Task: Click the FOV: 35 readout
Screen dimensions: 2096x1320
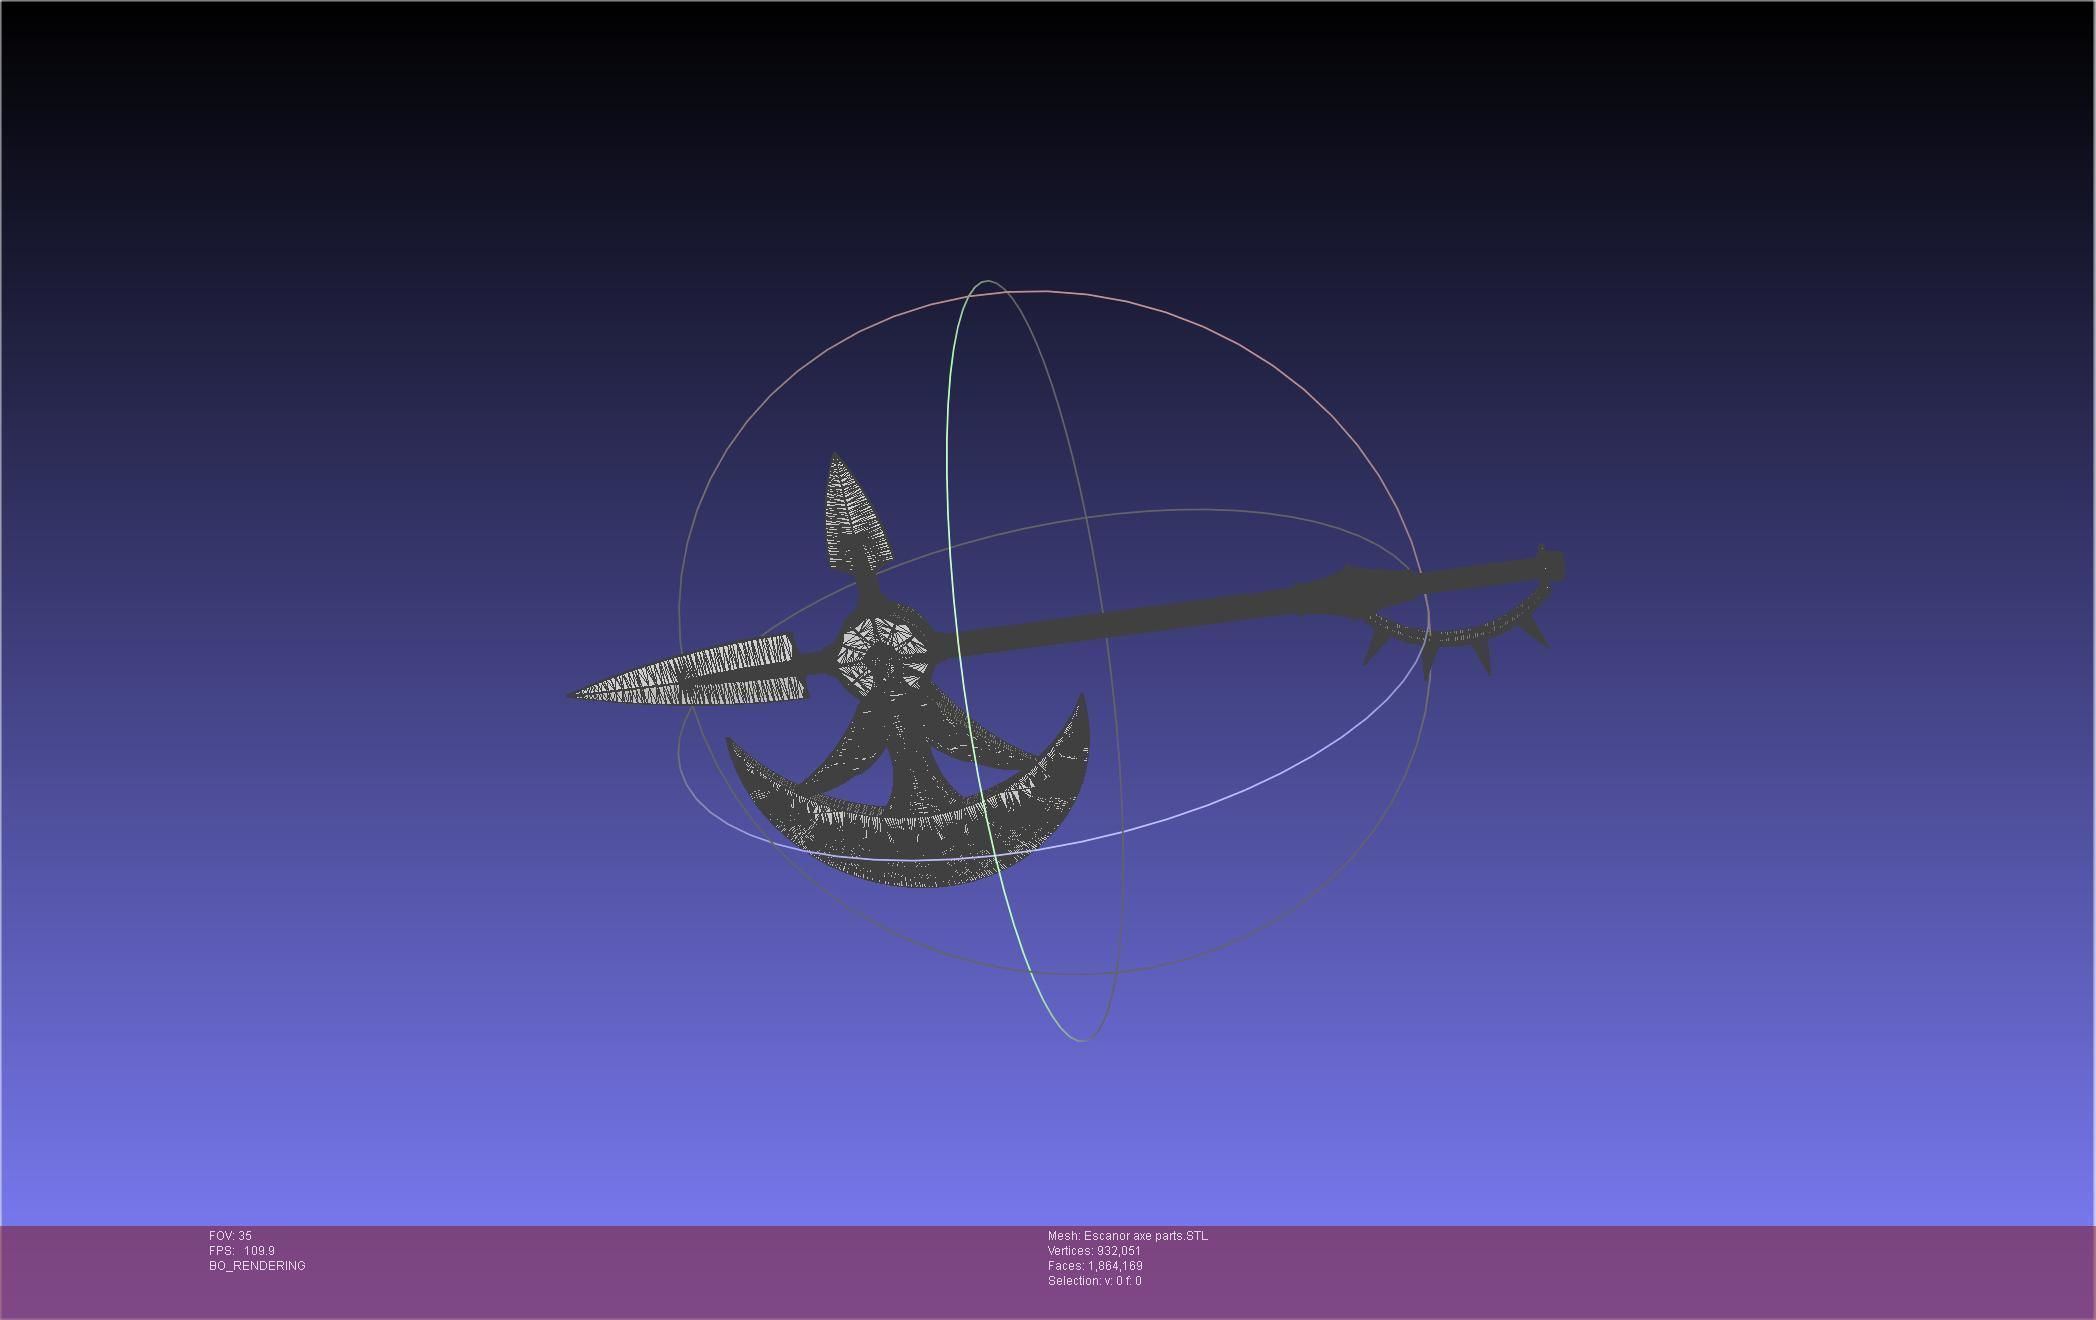Action: [x=230, y=1236]
